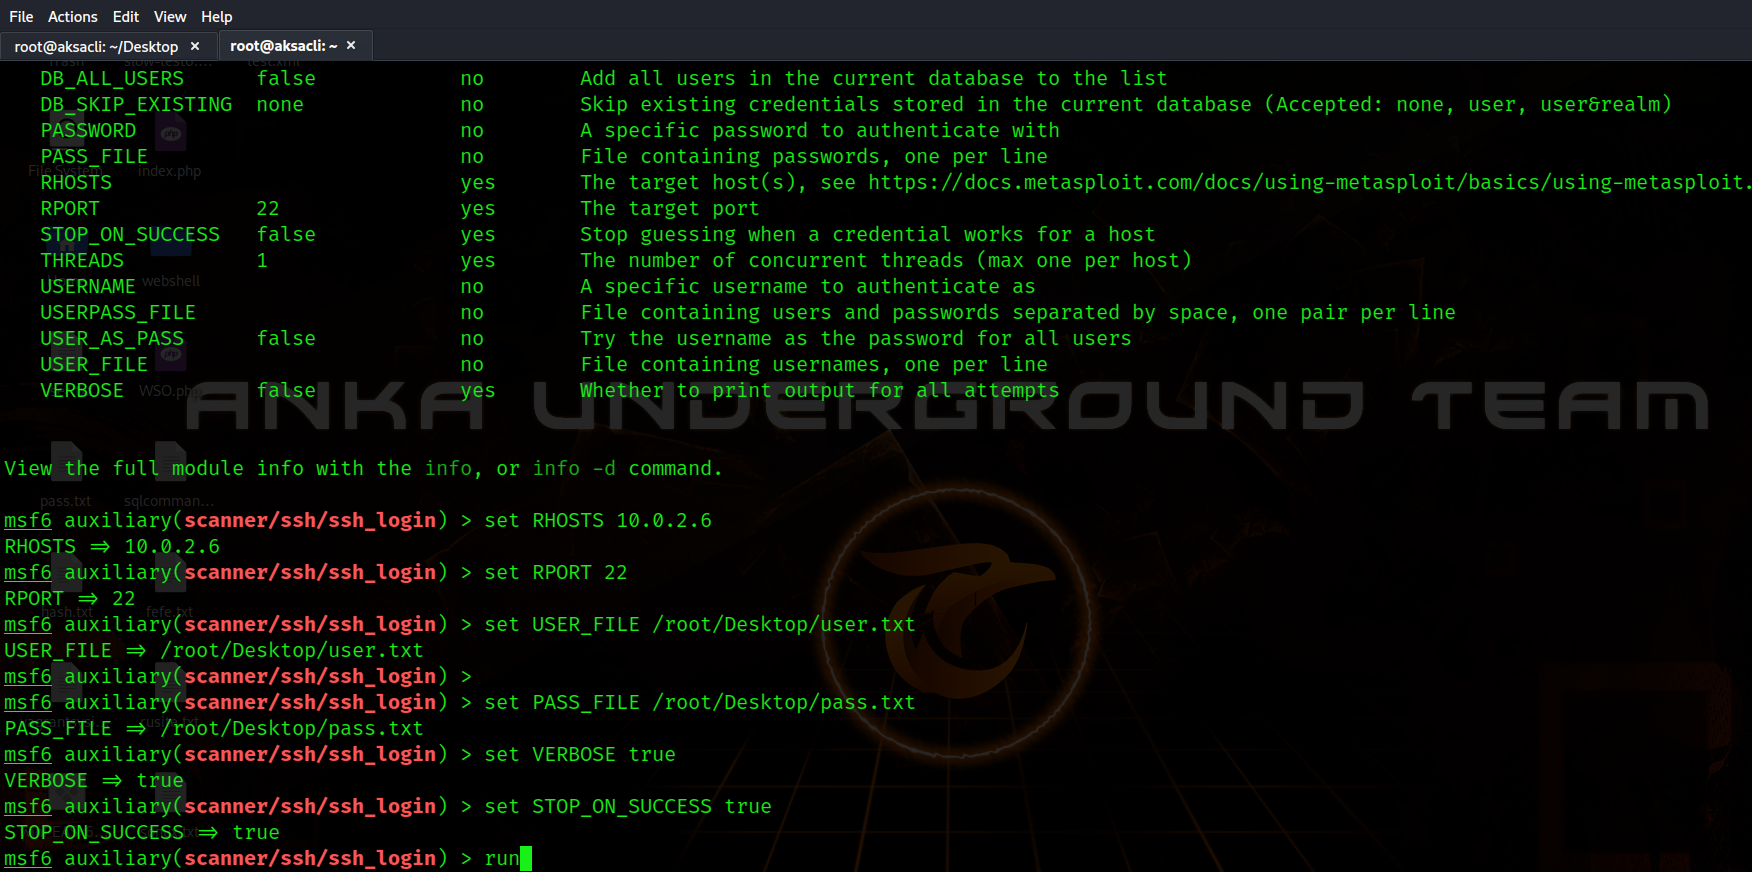Click the value 1 in the THREADS row
The height and width of the screenshot is (872, 1752).
coord(262,260)
